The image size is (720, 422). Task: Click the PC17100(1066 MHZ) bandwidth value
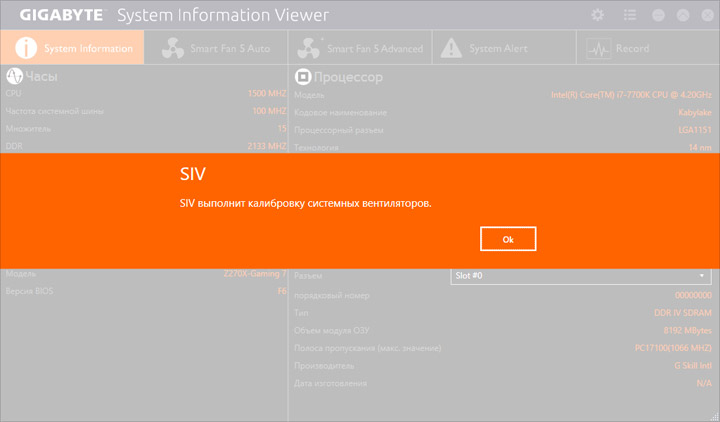(673, 348)
